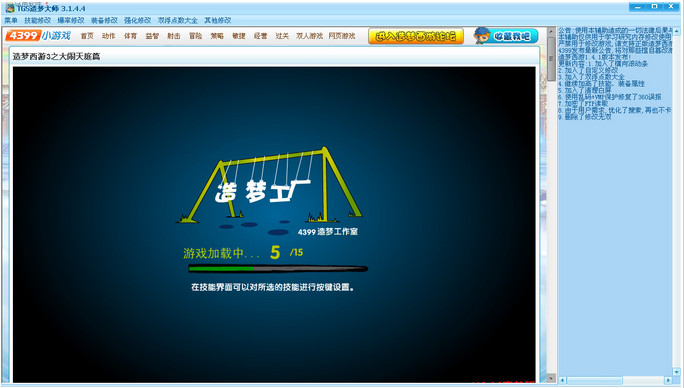Screen dimensions: 684x388
Task: Open the 益智 game category
Action: coord(152,36)
